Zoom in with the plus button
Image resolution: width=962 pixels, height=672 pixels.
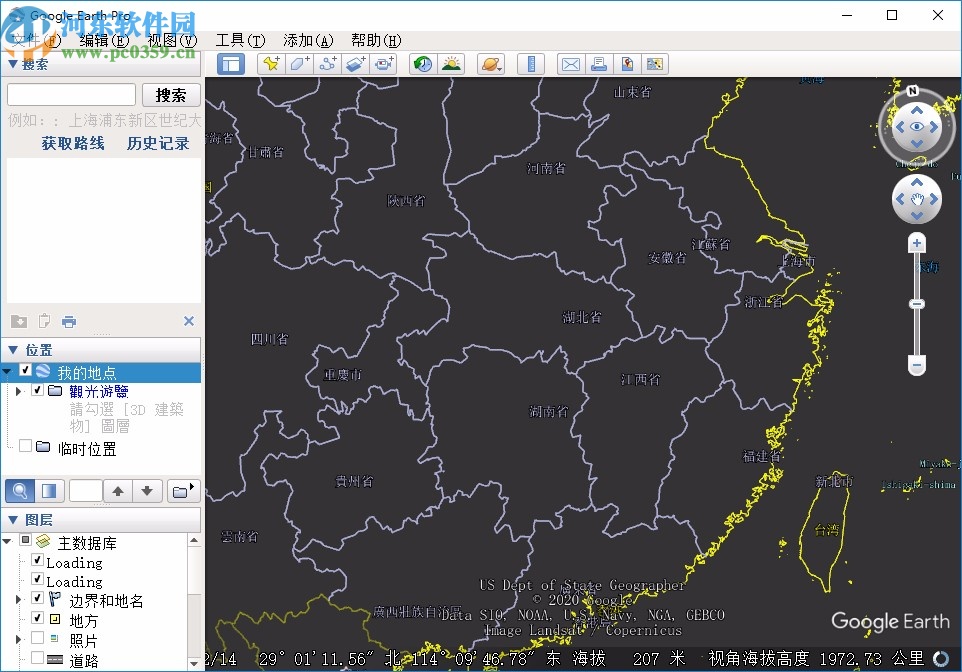[917, 243]
